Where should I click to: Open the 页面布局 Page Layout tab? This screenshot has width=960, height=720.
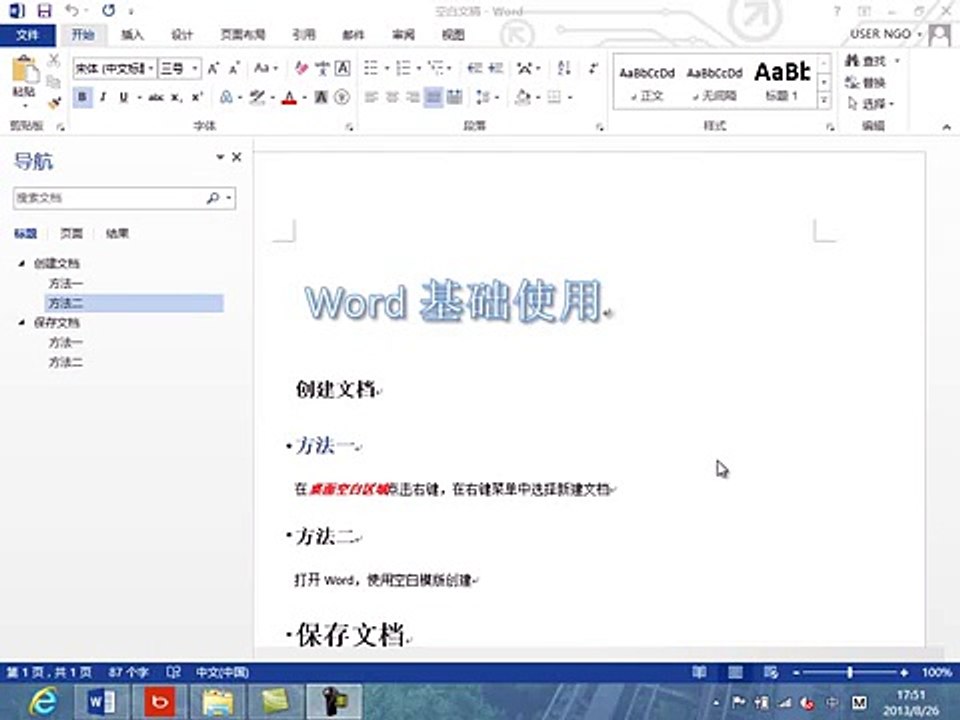[242, 35]
